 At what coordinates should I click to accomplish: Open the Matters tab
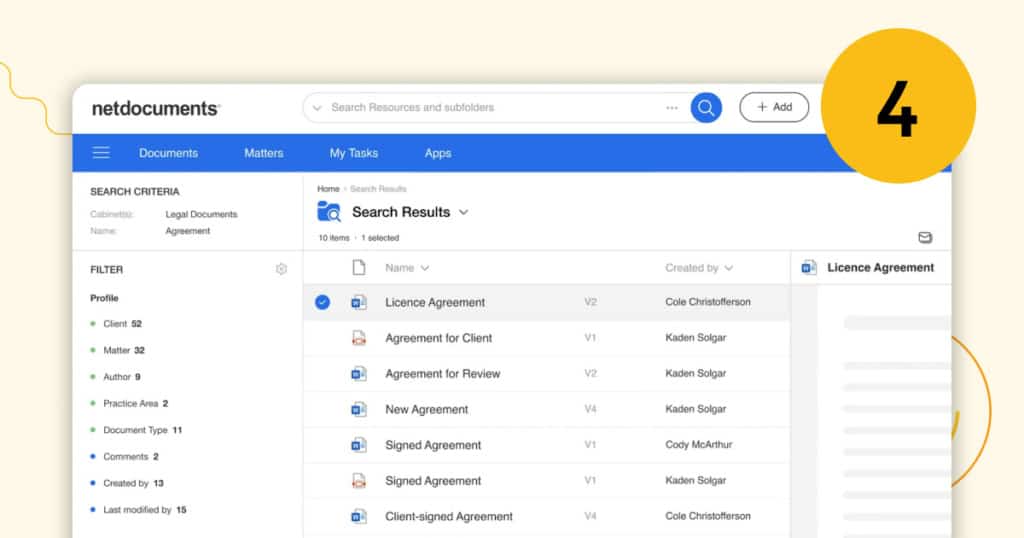pyautogui.click(x=264, y=153)
